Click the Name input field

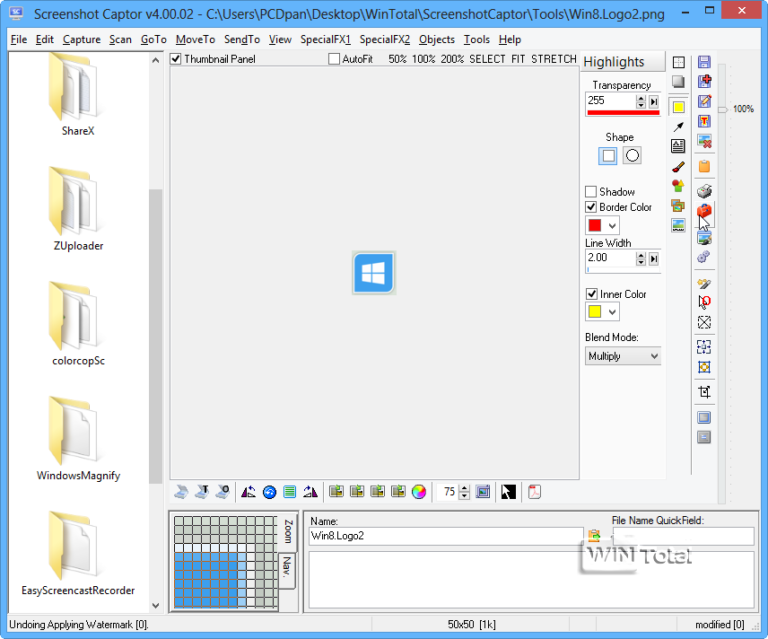pyautogui.click(x=446, y=536)
